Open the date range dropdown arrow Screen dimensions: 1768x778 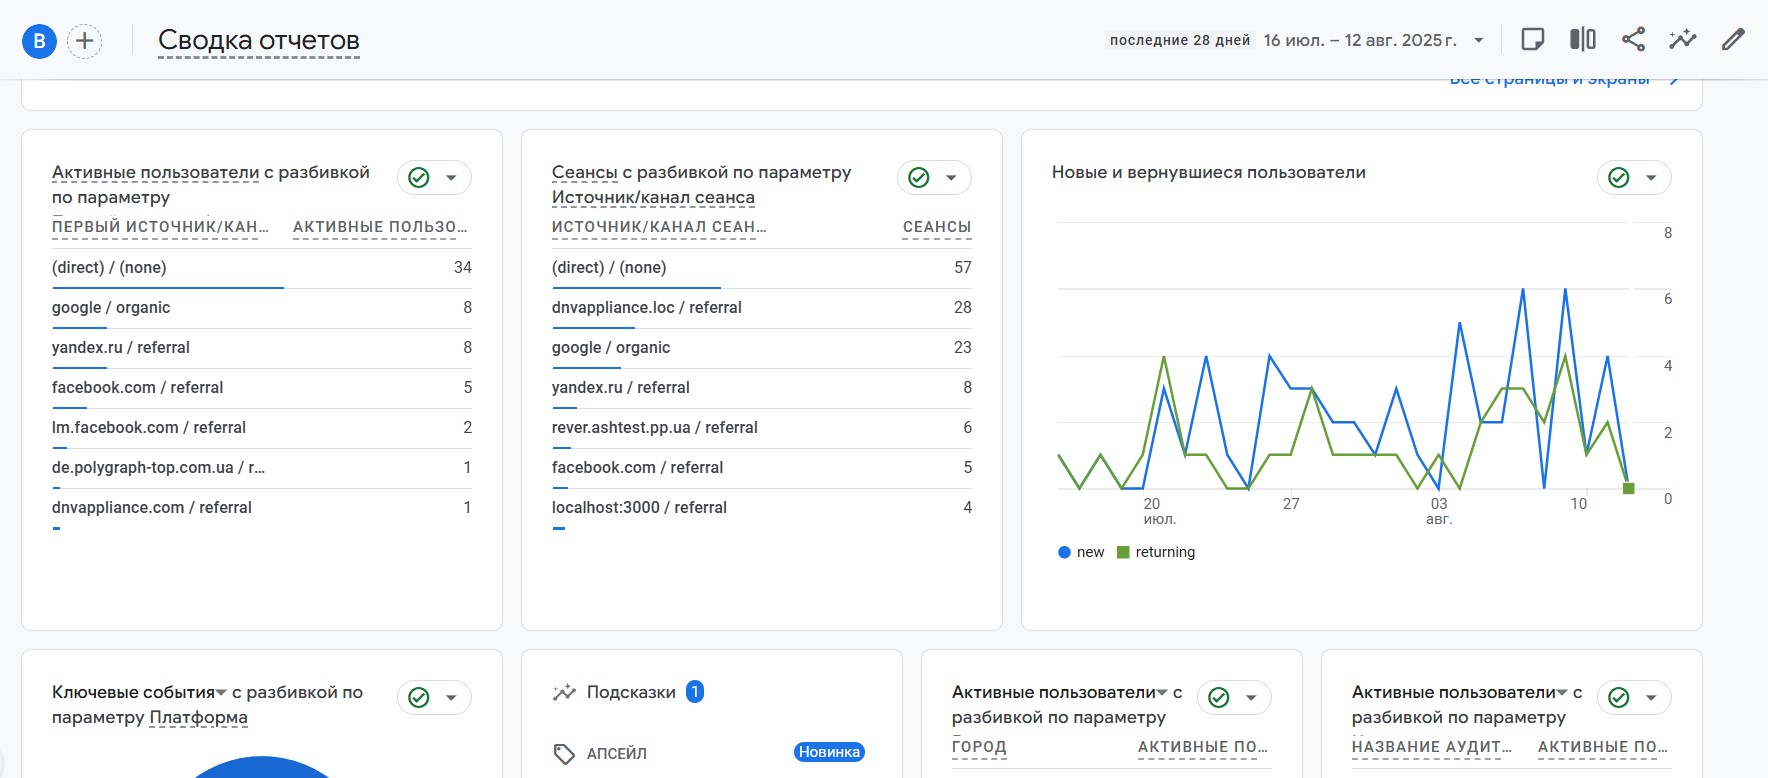(x=1479, y=41)
